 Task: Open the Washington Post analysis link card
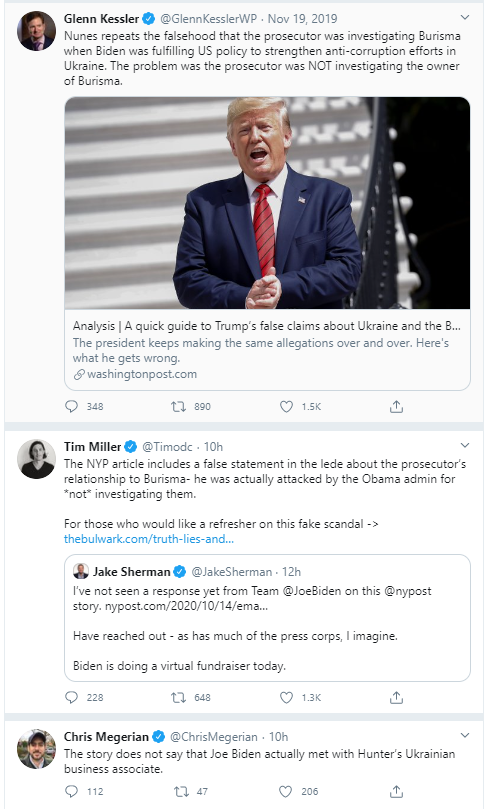pos(267,244)
